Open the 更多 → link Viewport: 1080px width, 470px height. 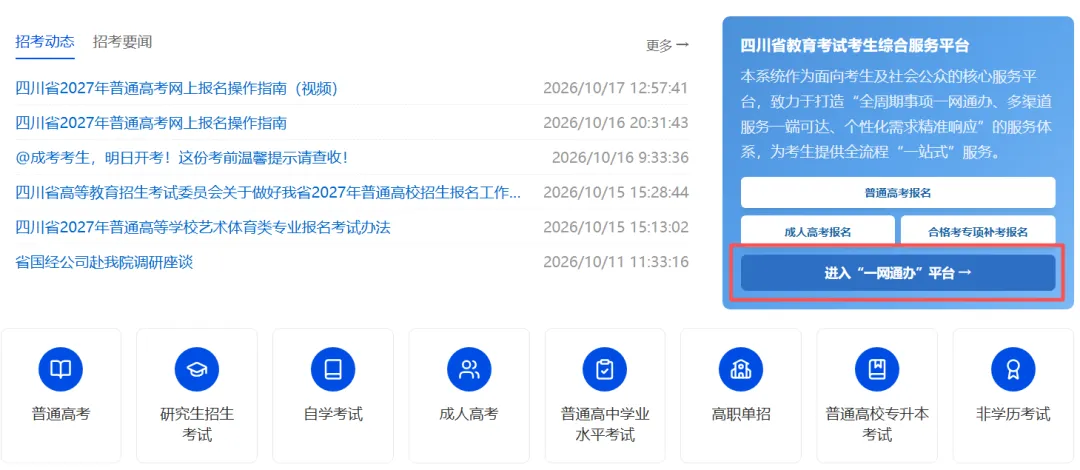[667, 45]
